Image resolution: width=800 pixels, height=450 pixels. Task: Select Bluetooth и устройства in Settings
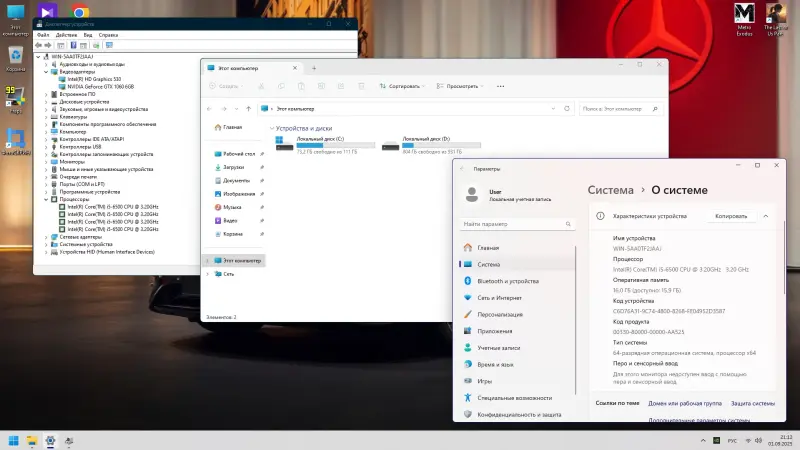[x=517, y=281]
